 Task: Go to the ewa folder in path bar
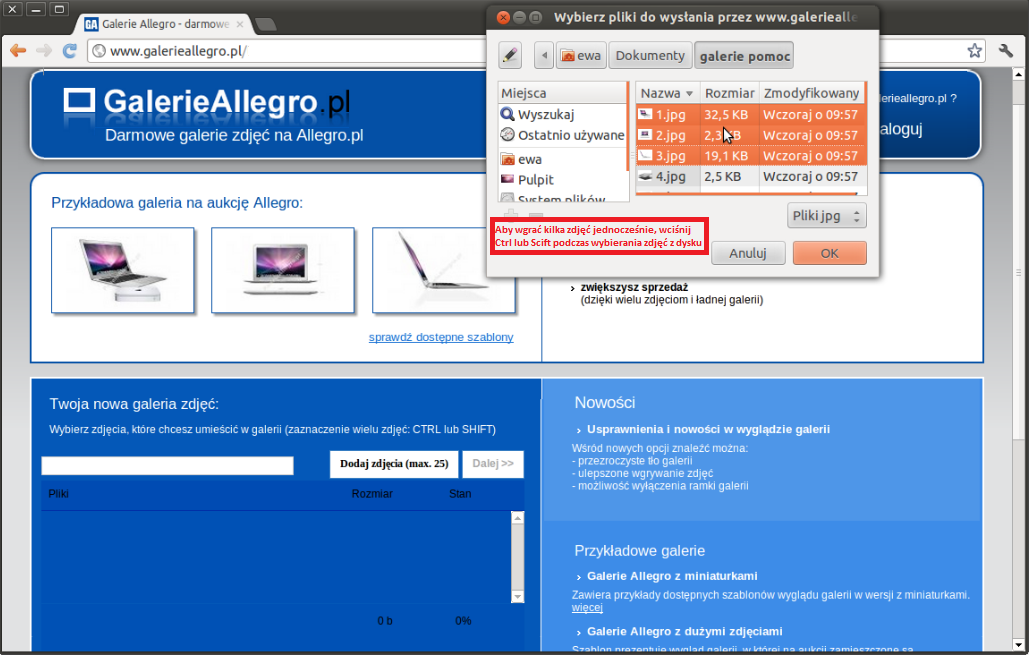(581, 55)
